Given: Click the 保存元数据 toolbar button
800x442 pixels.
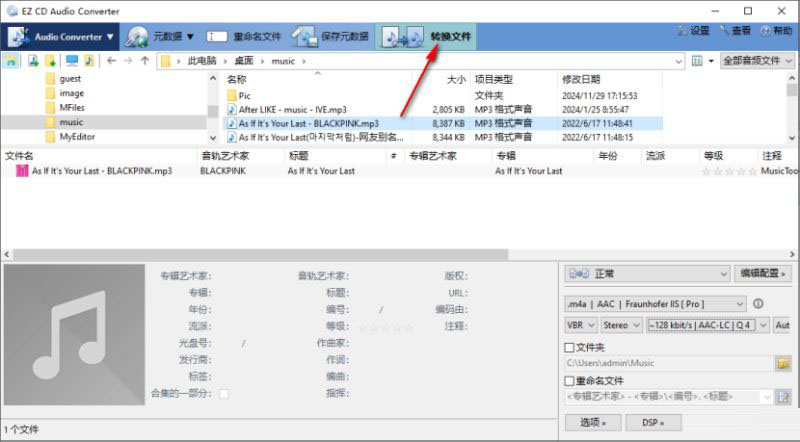Looking at the screenshot, I should pos(331,37).
